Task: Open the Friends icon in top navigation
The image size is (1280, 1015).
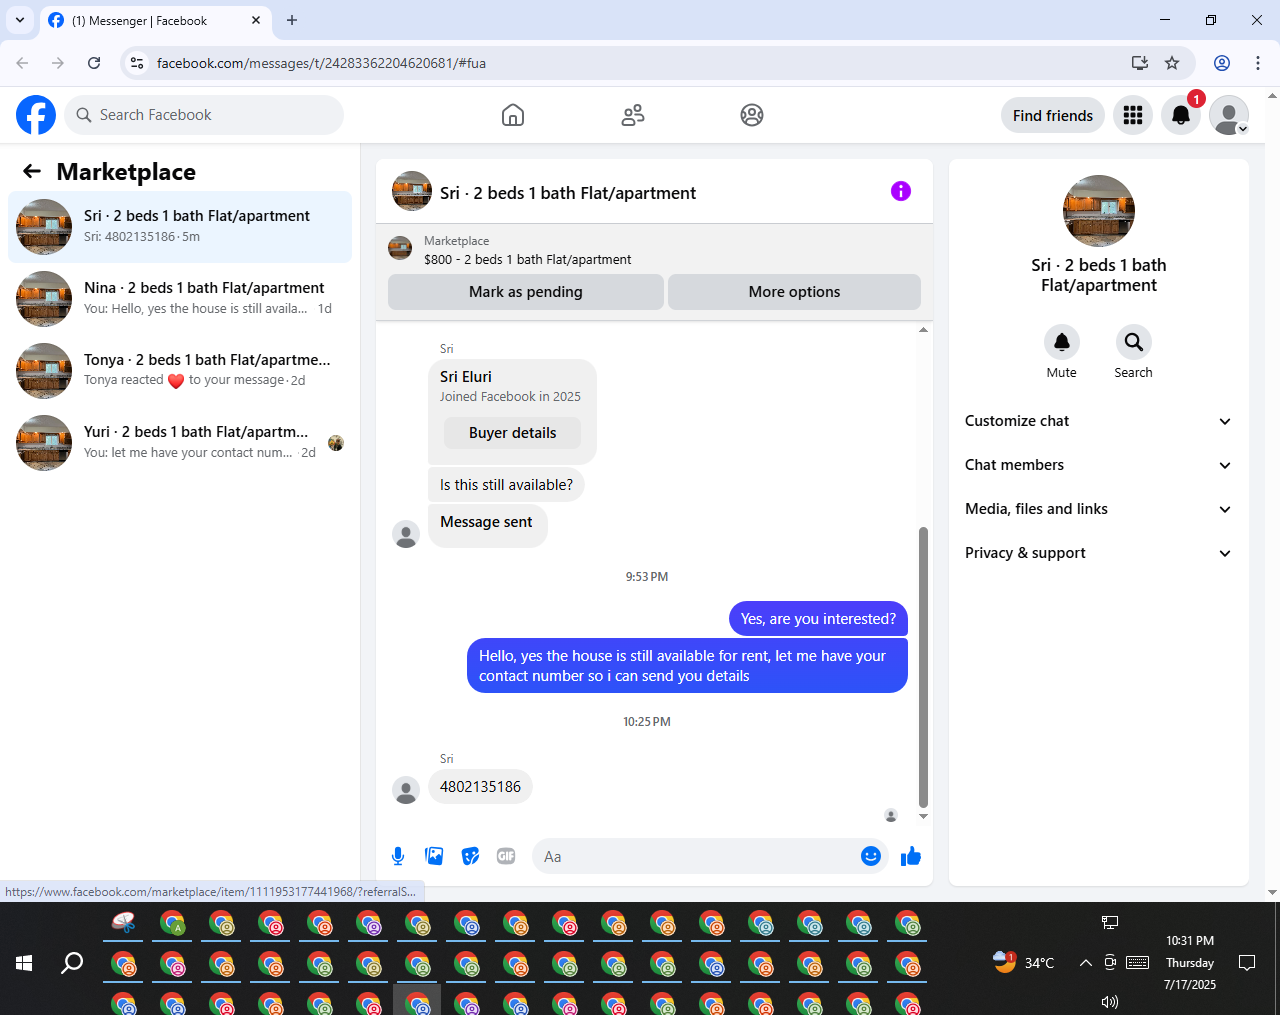Action: click(633, 115)
